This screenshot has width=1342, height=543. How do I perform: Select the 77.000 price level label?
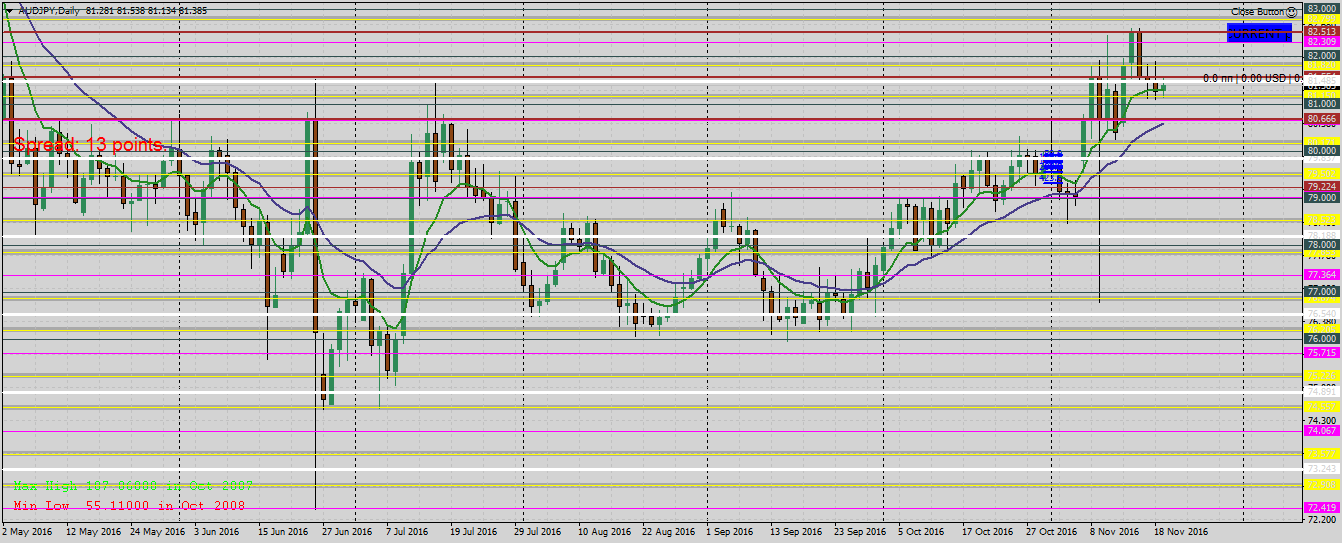[1322, 291]
